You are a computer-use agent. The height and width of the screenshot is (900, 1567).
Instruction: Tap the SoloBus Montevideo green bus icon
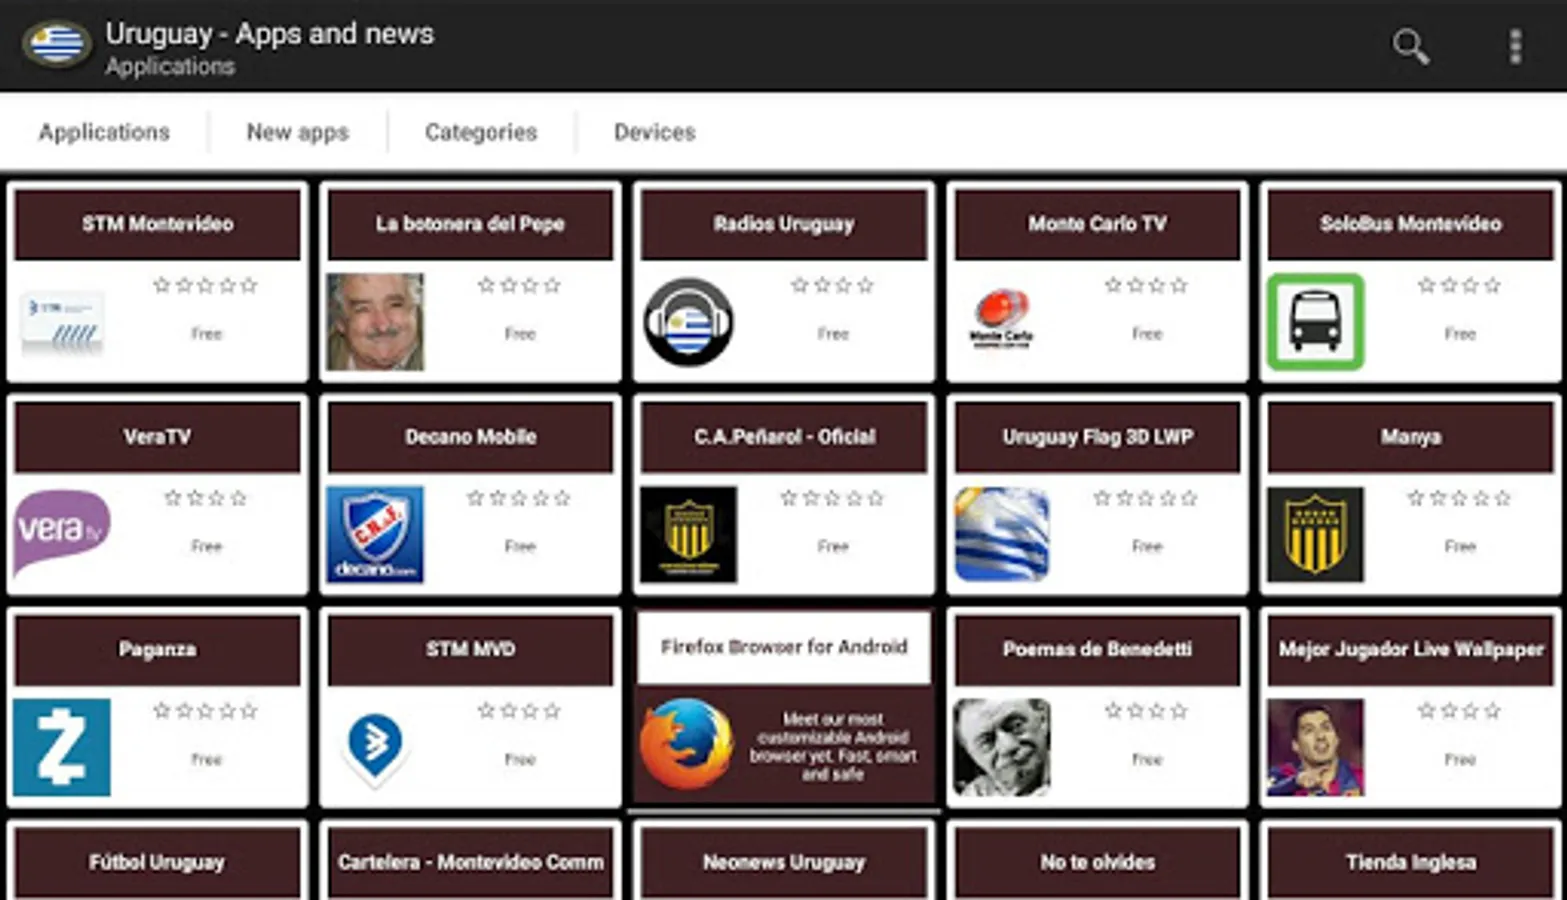tap(1315, 322)
